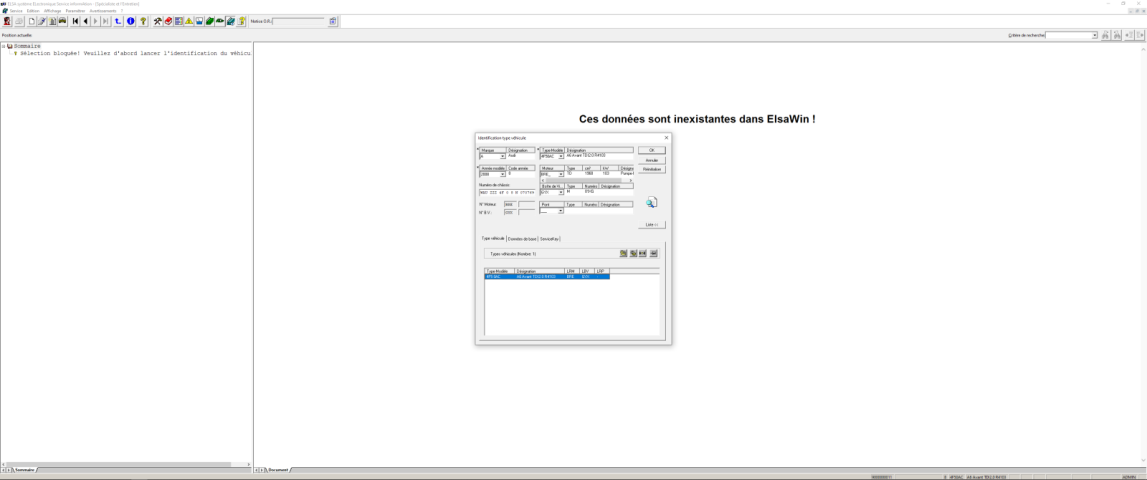The width and height of the screenshot is (1147, 480).
Task: Open the Pont dropdown
Action: [x=561, y=211]
